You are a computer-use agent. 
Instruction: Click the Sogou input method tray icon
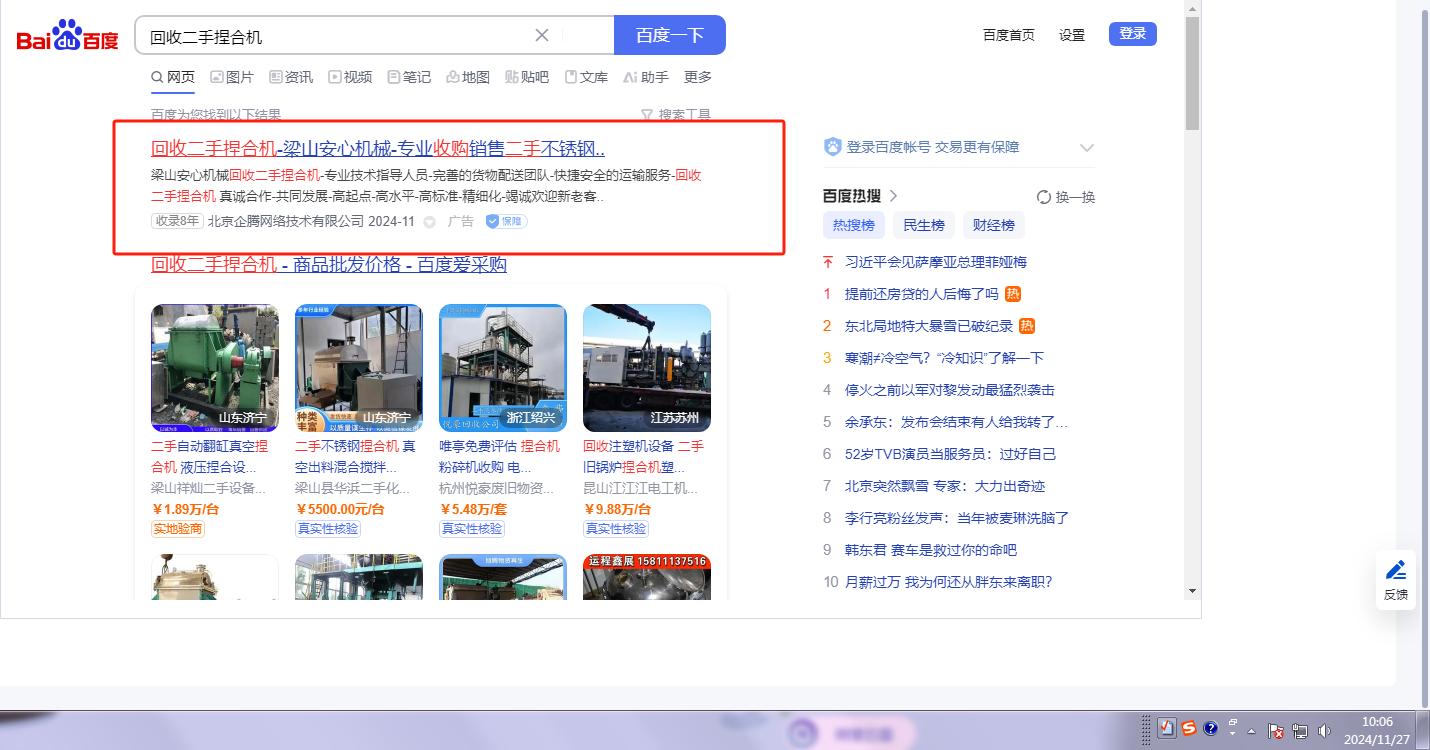click(x=1188, y=728)
